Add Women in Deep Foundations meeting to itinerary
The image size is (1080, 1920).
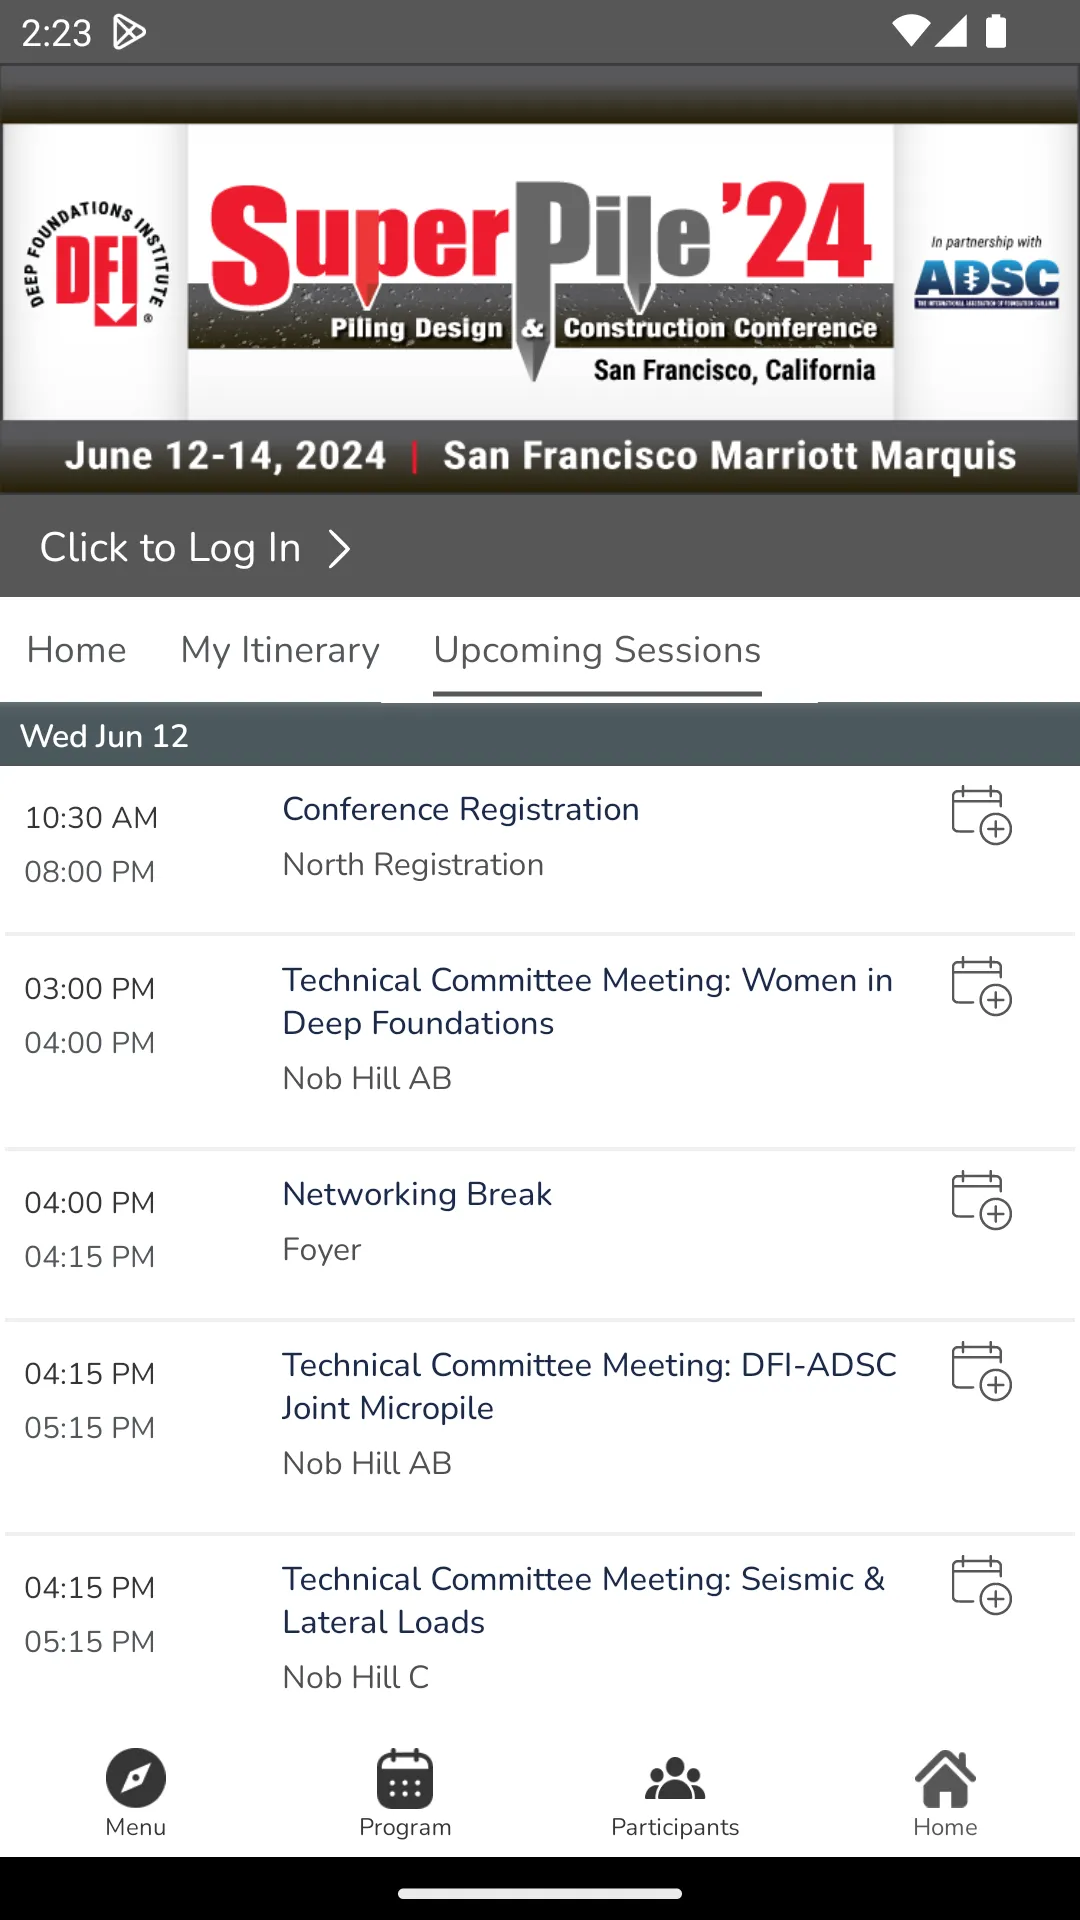pyautogui.click(x=981, y=986)
